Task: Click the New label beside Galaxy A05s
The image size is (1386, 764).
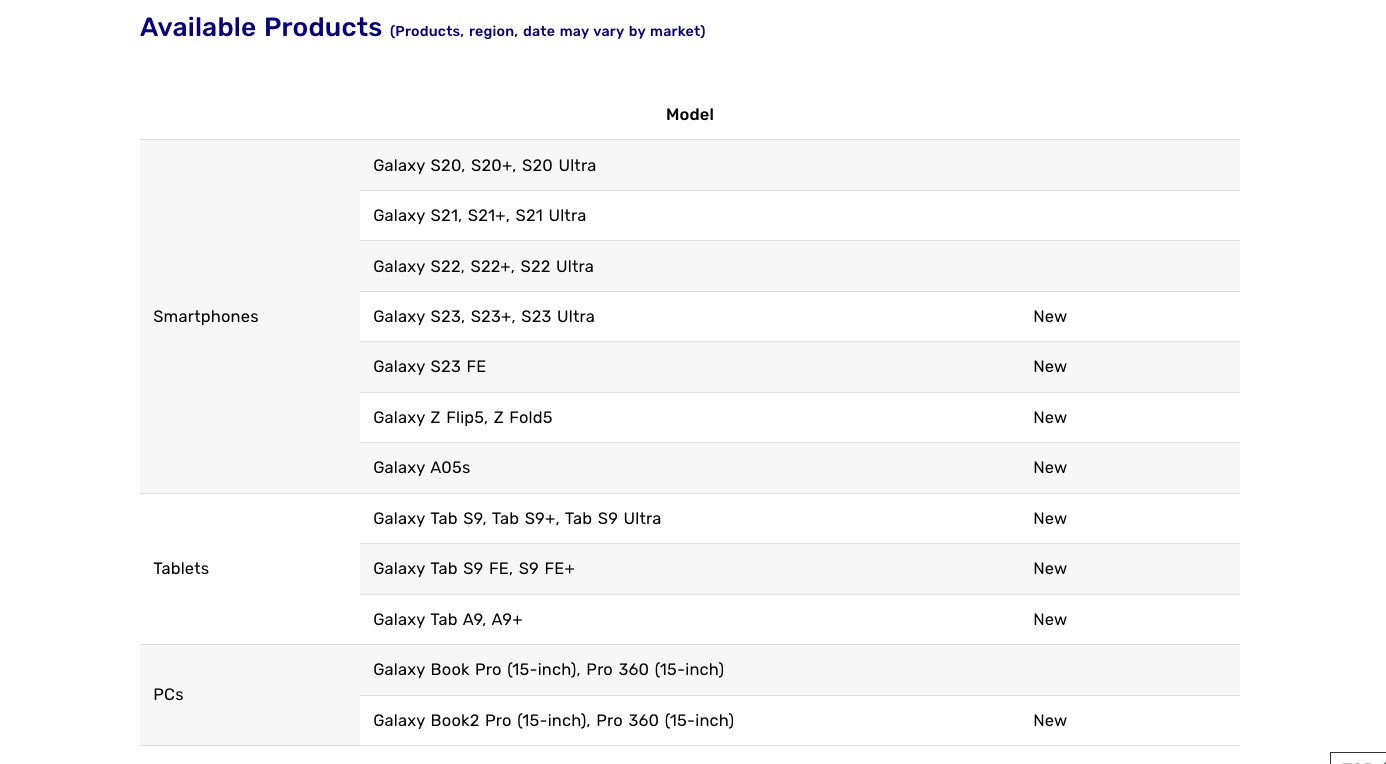Action: 1050,468
